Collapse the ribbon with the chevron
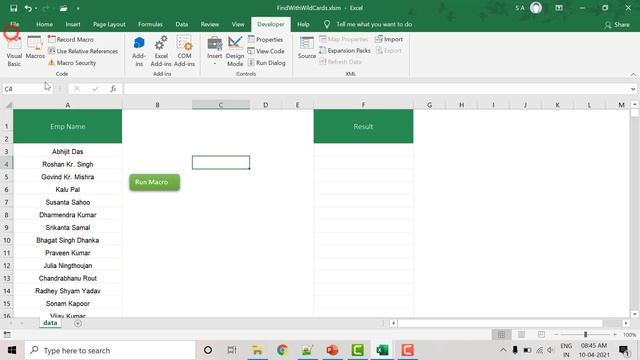 point(633,74)
